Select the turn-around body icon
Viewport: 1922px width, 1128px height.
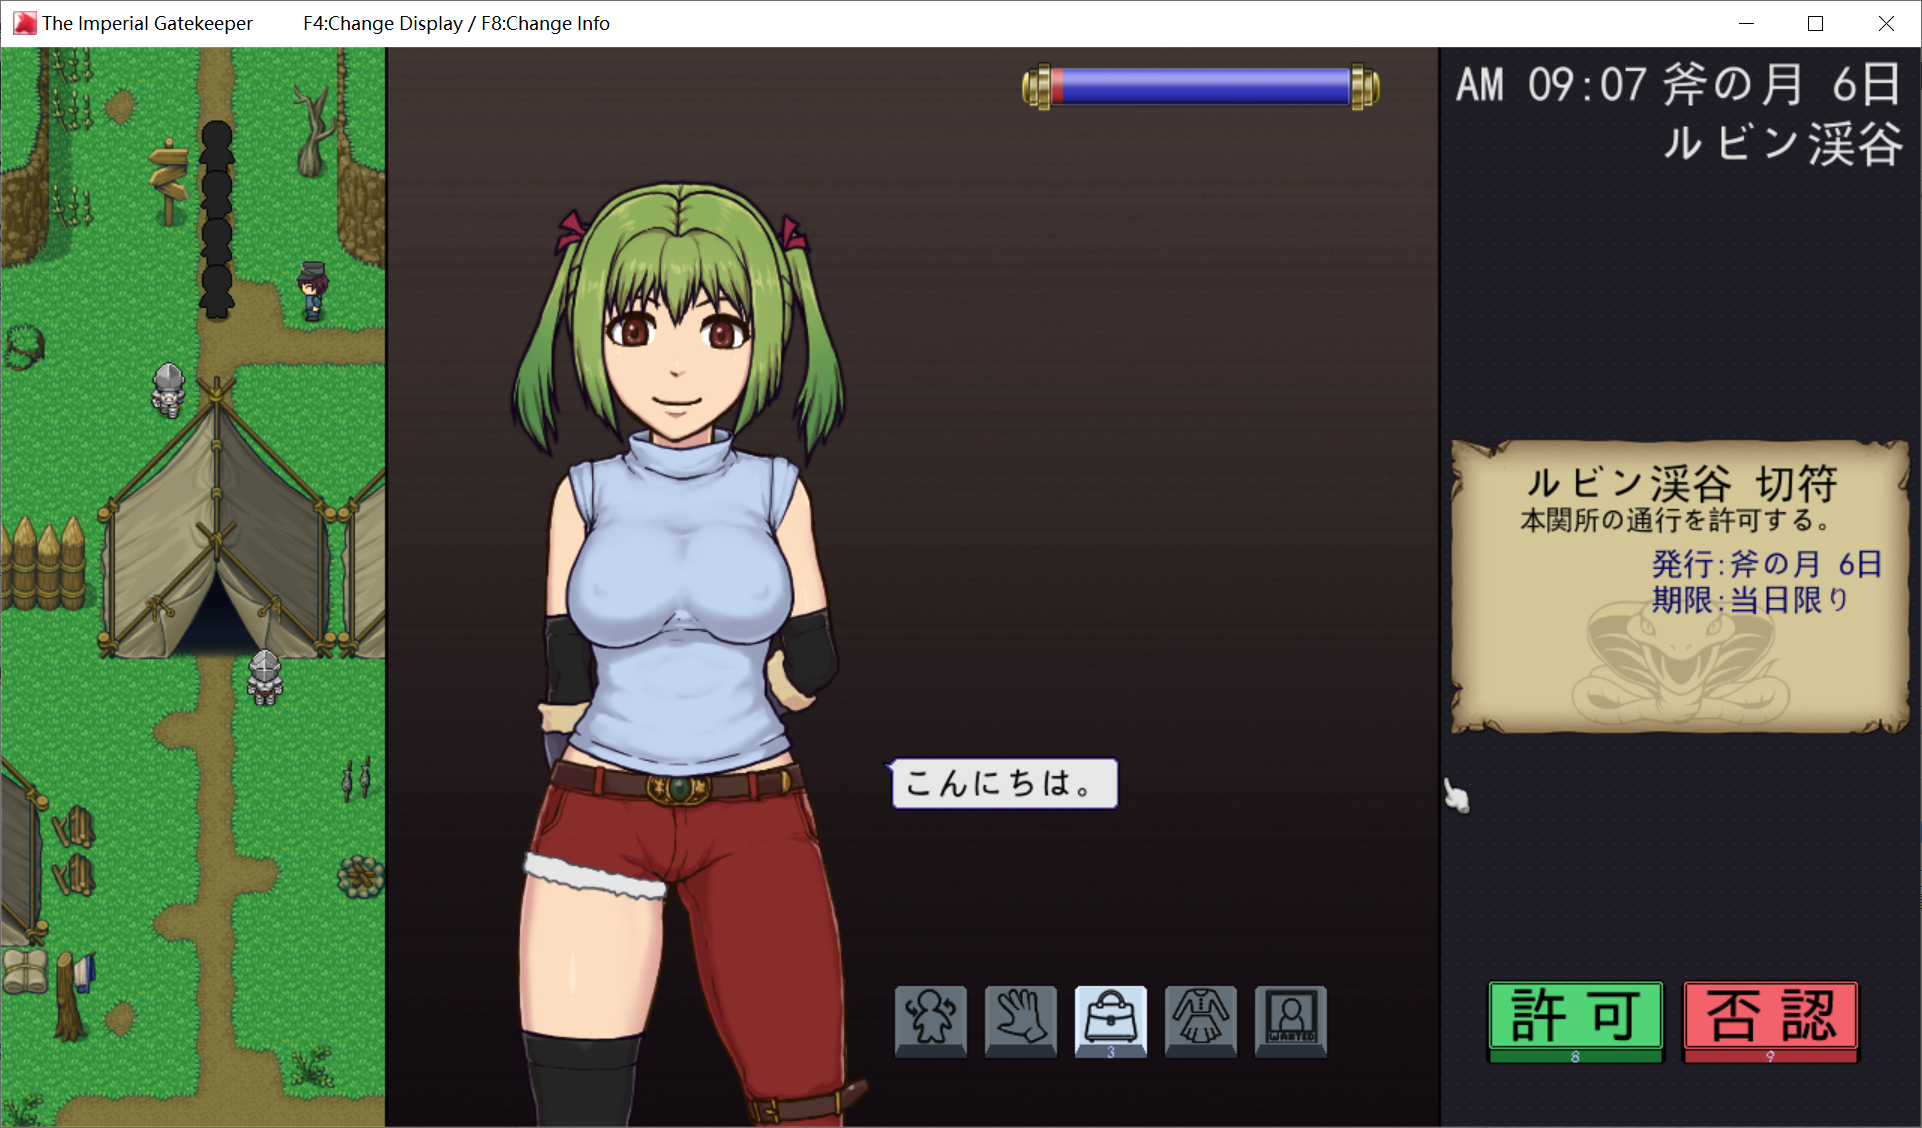[x=931, y=1021]
